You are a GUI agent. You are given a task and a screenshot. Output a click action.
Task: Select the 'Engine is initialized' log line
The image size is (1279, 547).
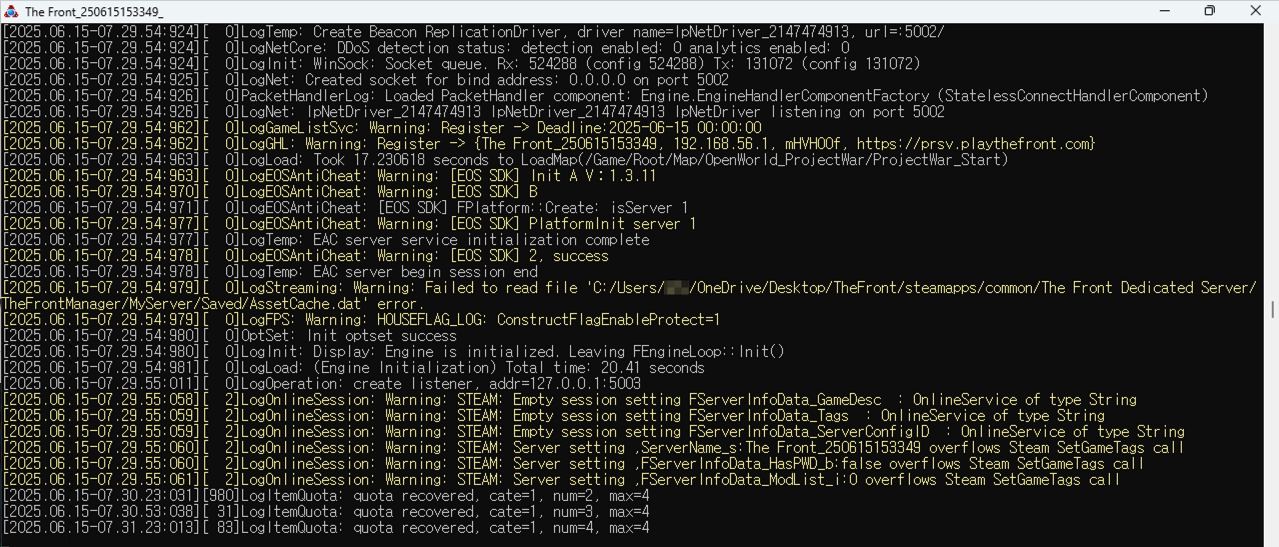tap(394, 352)
